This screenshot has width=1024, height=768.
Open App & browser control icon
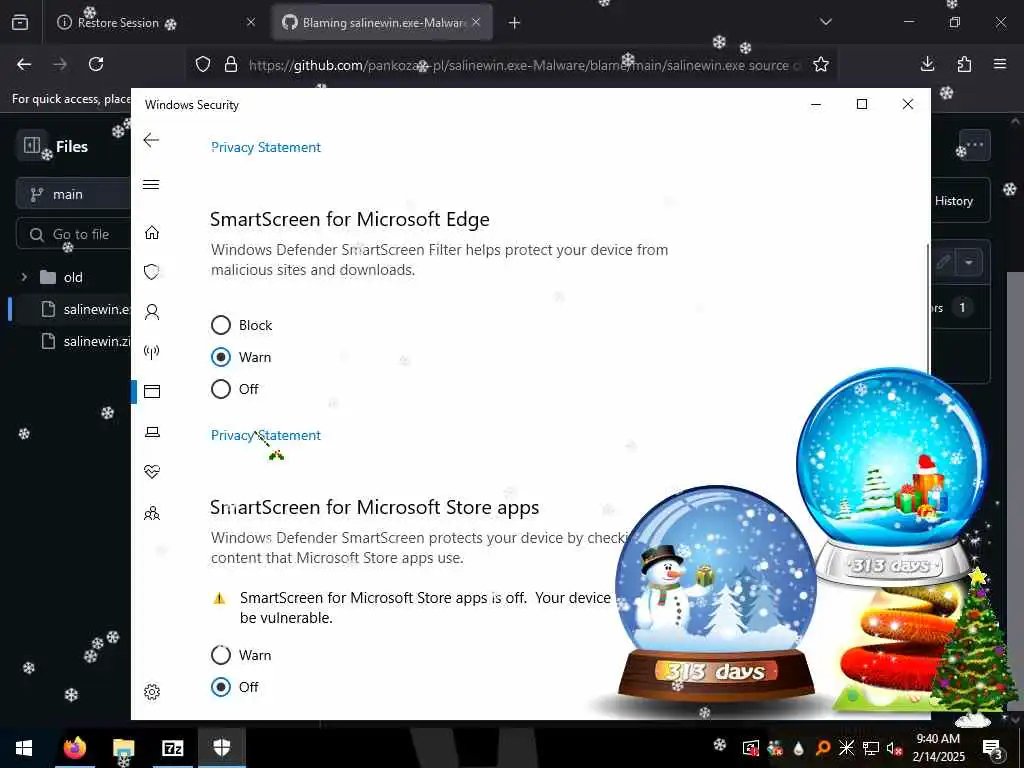click(152, 391)
